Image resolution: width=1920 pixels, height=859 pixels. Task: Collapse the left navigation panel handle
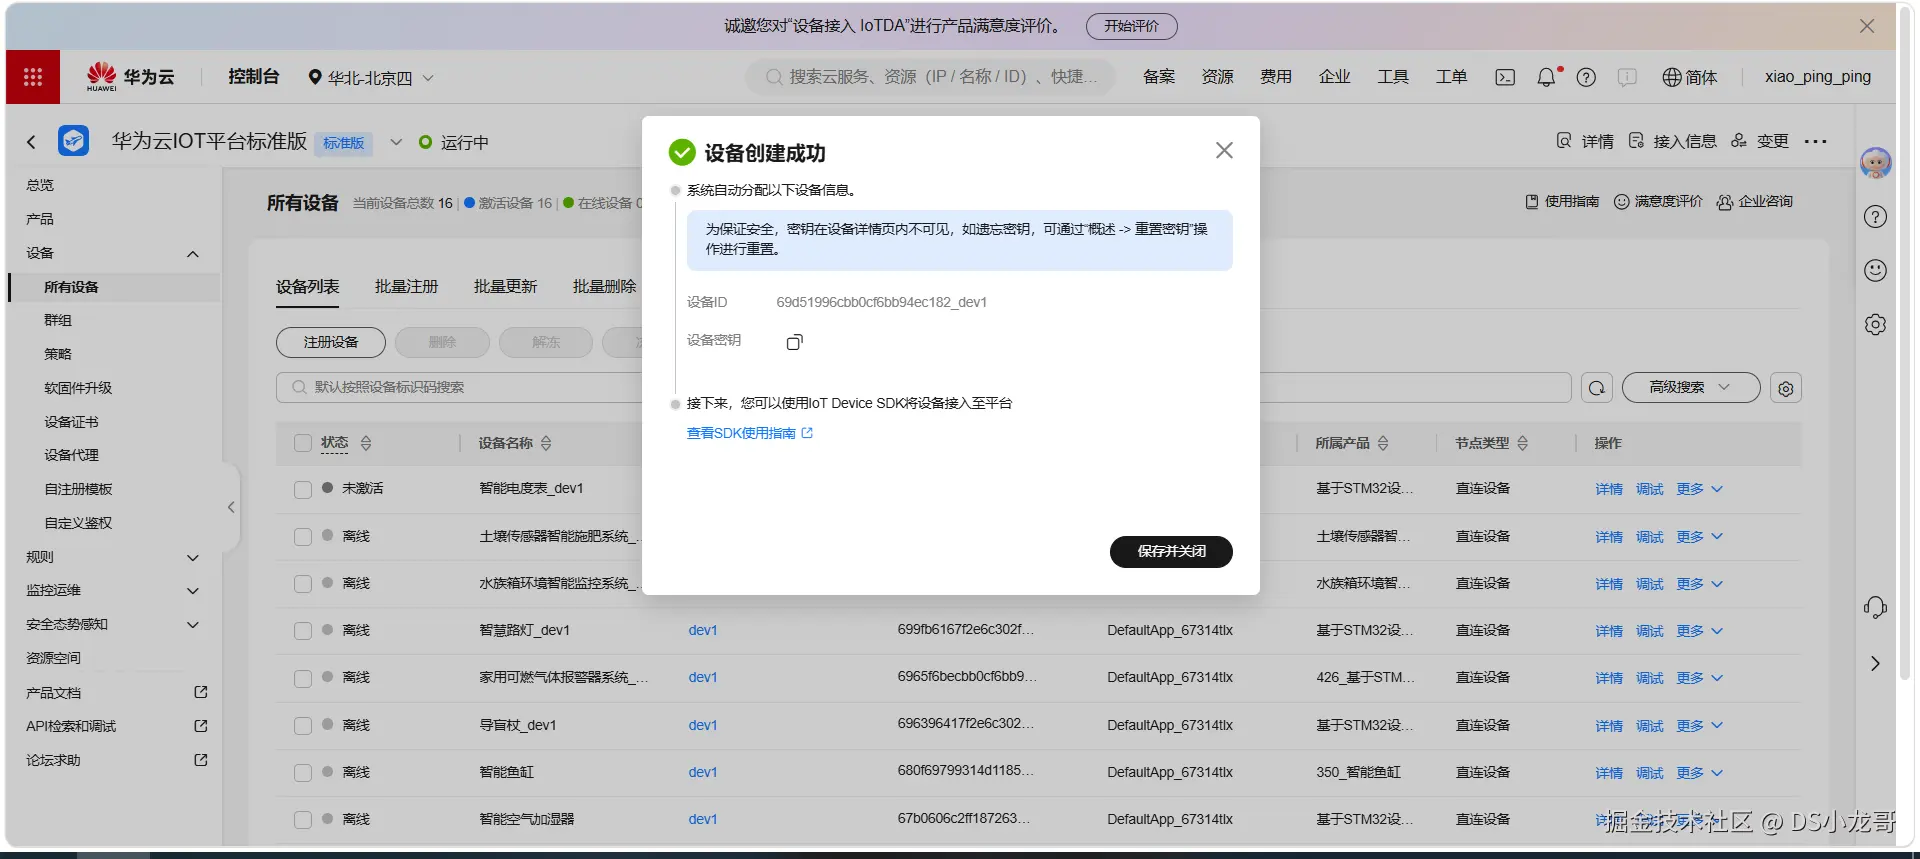(x=231, y=507)
